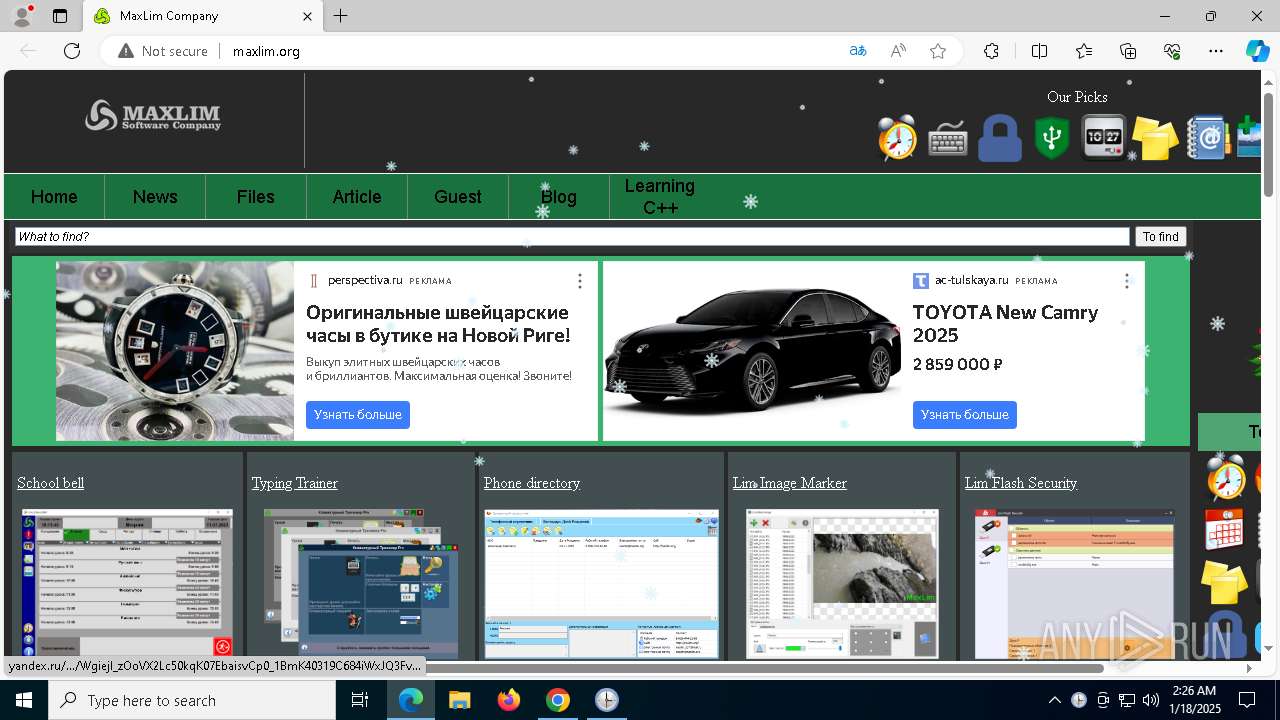Screen dimensions: 1280x720
Task: Open the favorites list icon
Action: click(1084, 51)
